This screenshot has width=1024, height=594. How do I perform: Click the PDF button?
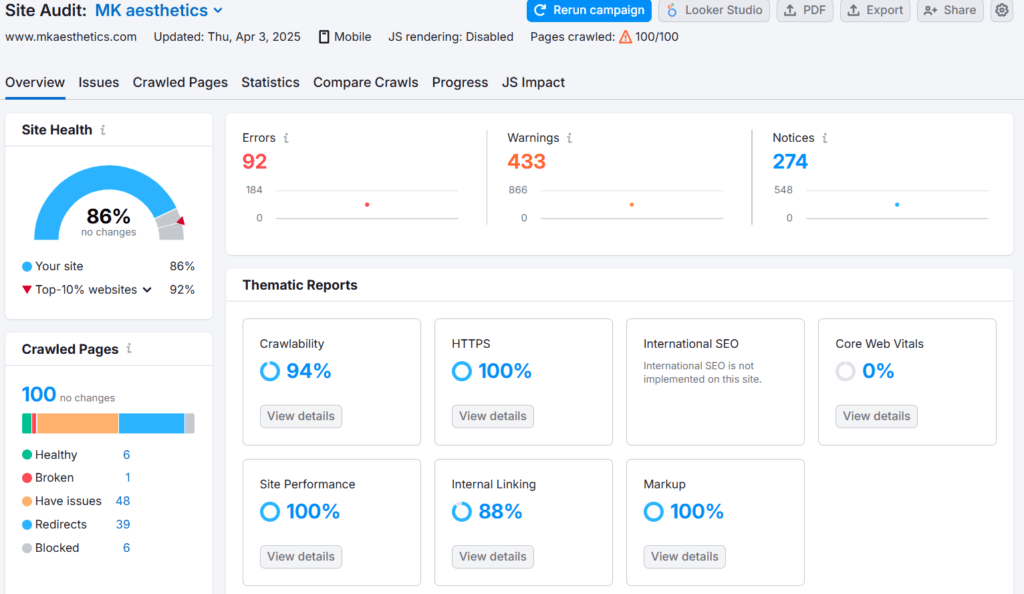click(x=805, y=10)
